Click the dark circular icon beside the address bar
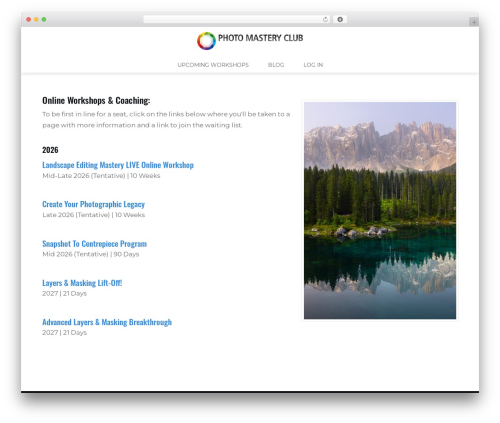The height and width of the screenshot is (423, 500). tap(340, 20)
